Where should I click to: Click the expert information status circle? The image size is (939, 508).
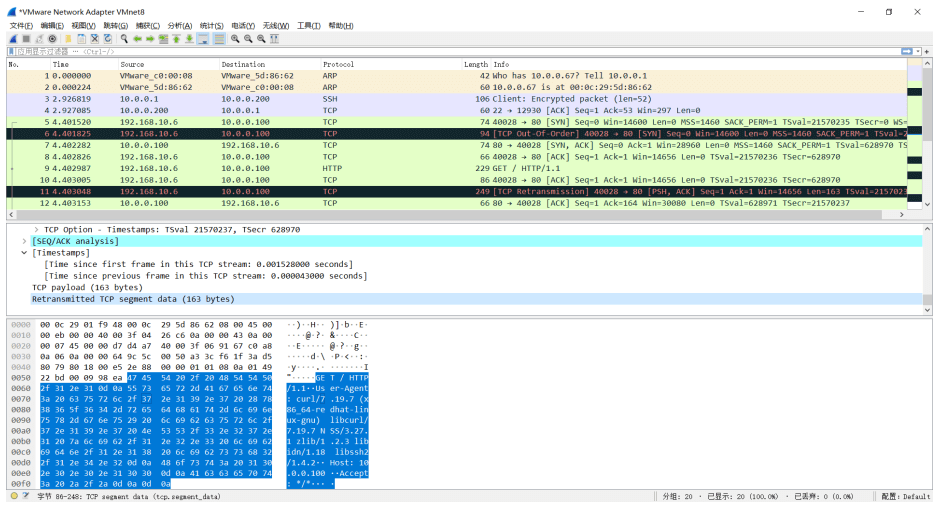[14, 496]
